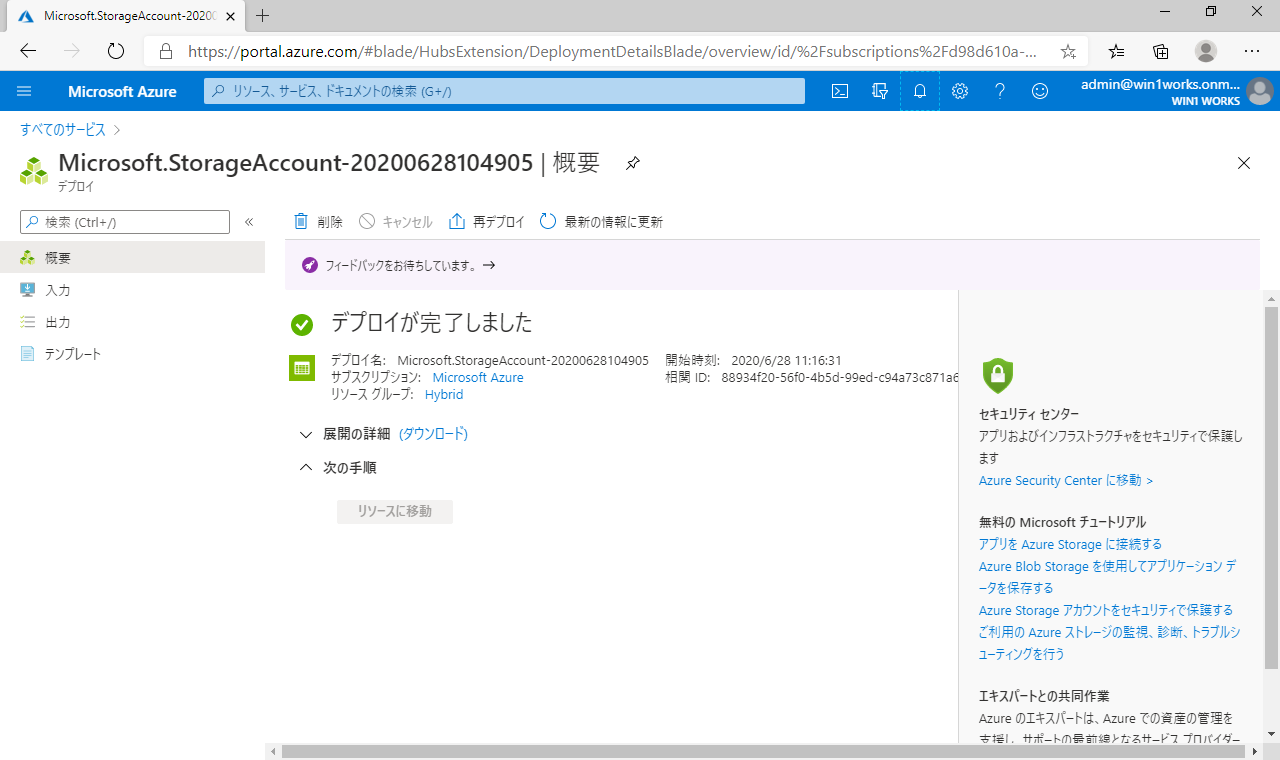Expand the 展開の詳細 section

345,434
